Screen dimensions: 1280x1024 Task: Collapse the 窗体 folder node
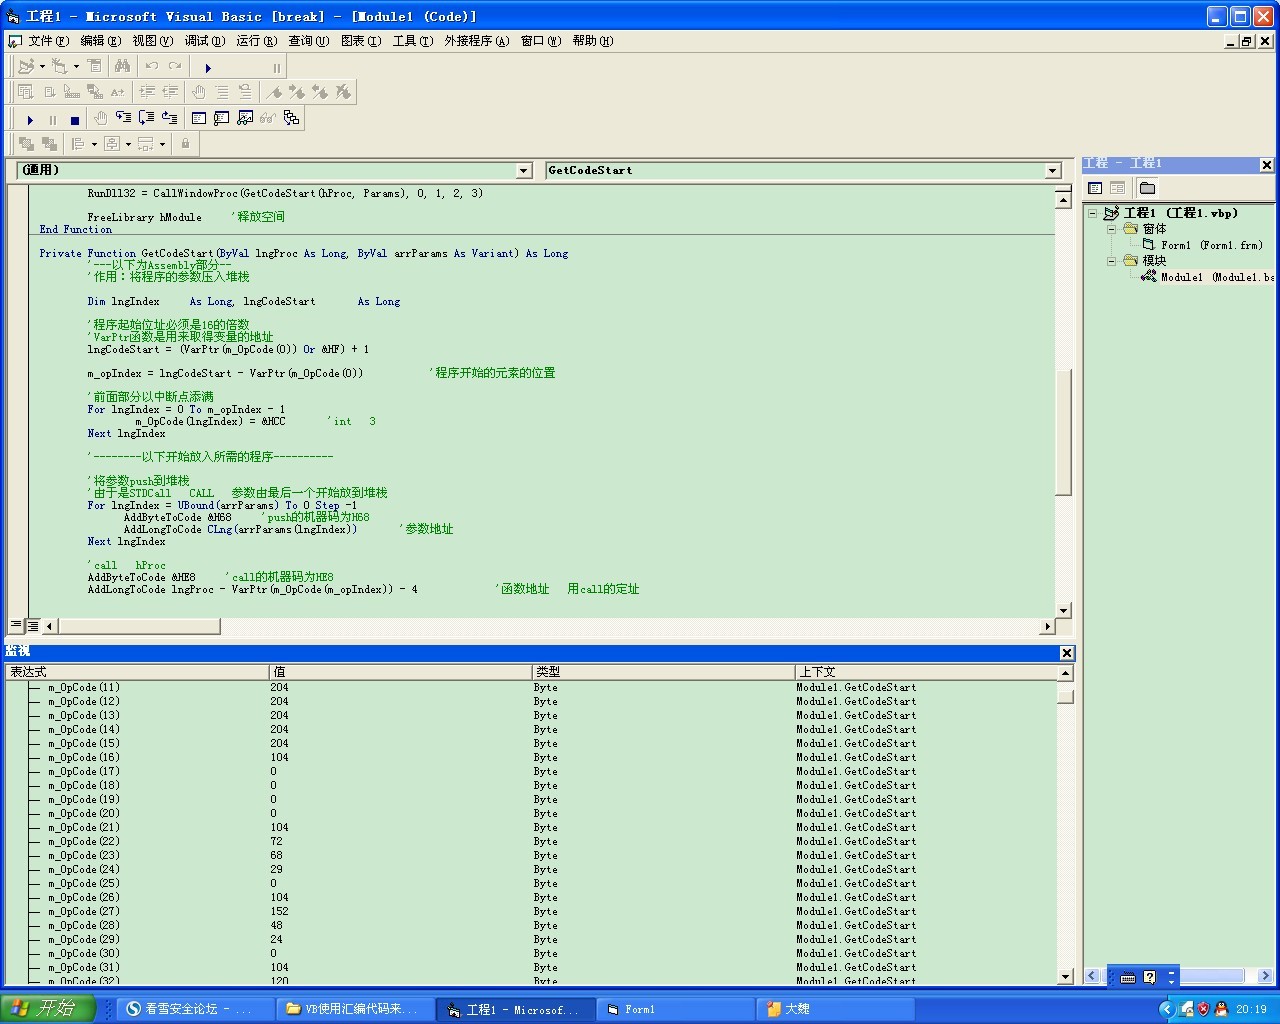(x=1111, y=229)
